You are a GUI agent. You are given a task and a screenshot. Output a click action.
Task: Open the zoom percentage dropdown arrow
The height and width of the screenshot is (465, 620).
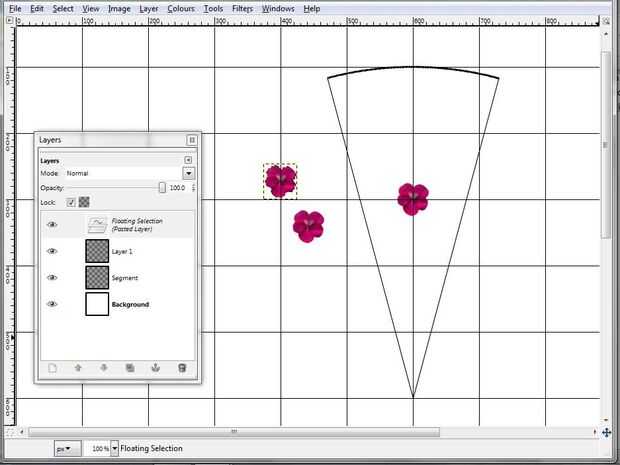pos(114,448)
